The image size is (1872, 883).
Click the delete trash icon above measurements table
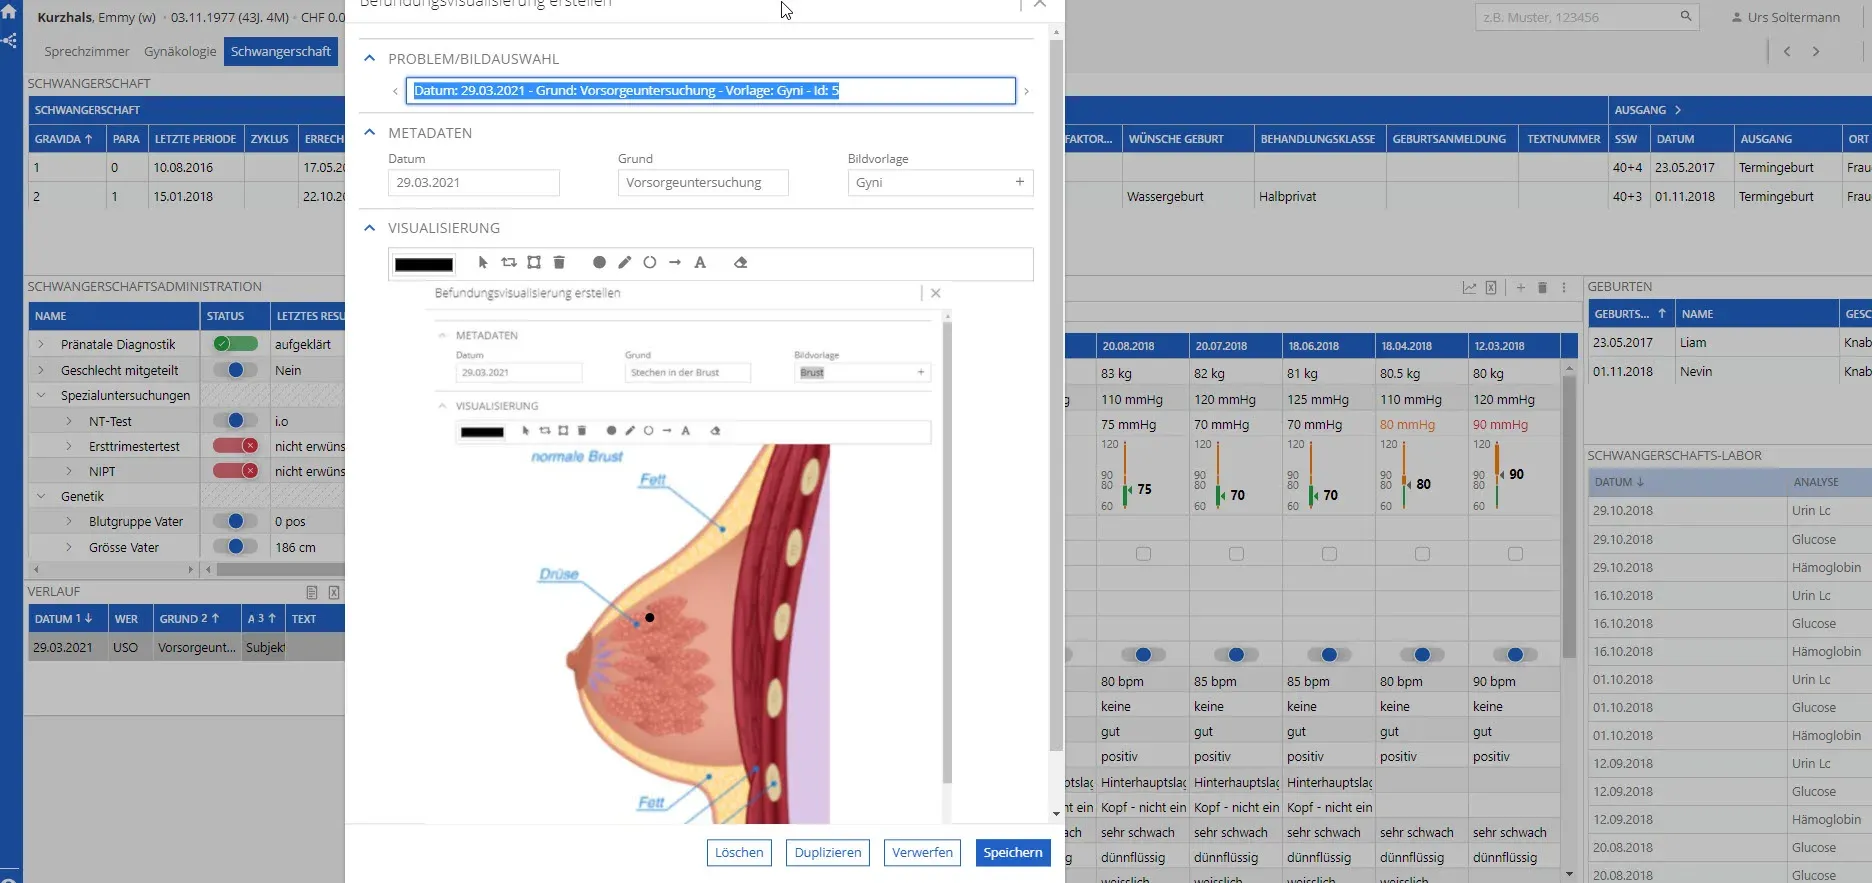click(1542, 288)
